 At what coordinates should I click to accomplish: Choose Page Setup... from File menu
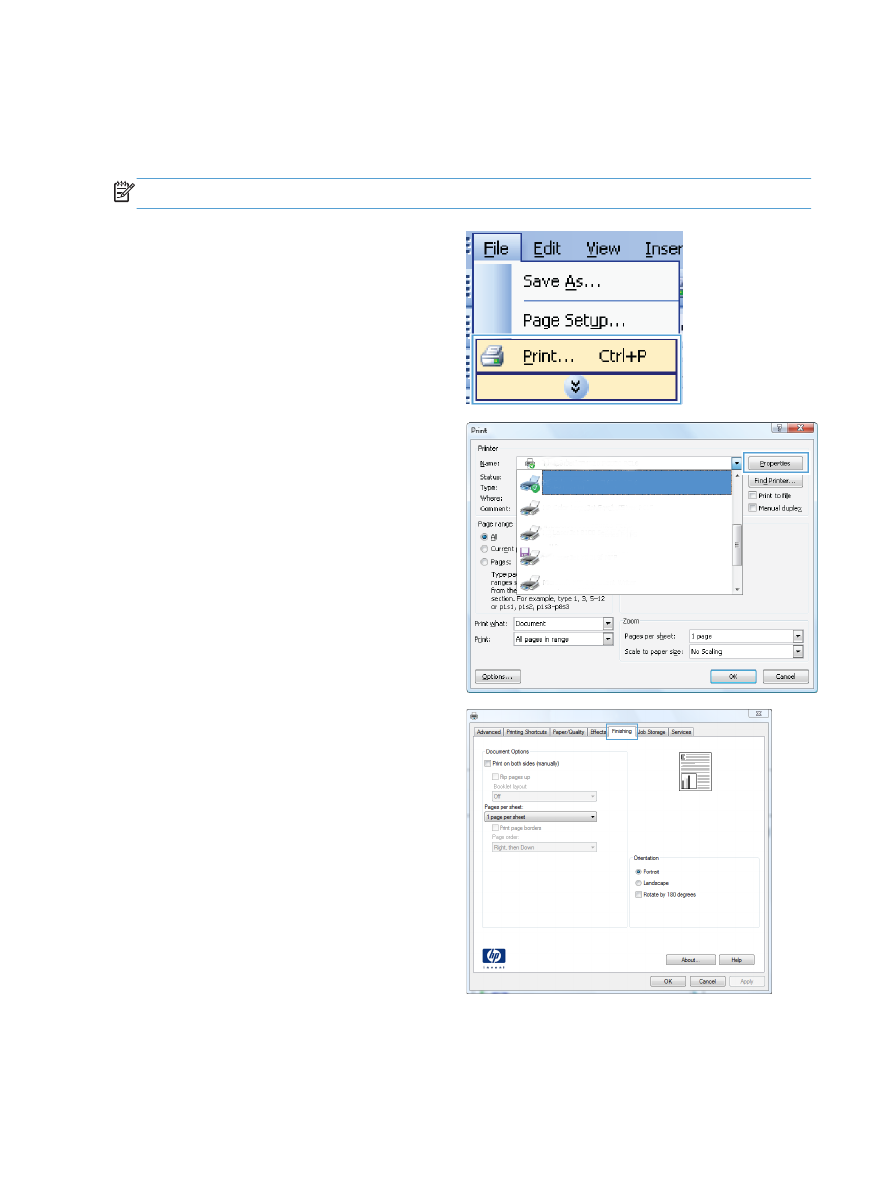574,320
